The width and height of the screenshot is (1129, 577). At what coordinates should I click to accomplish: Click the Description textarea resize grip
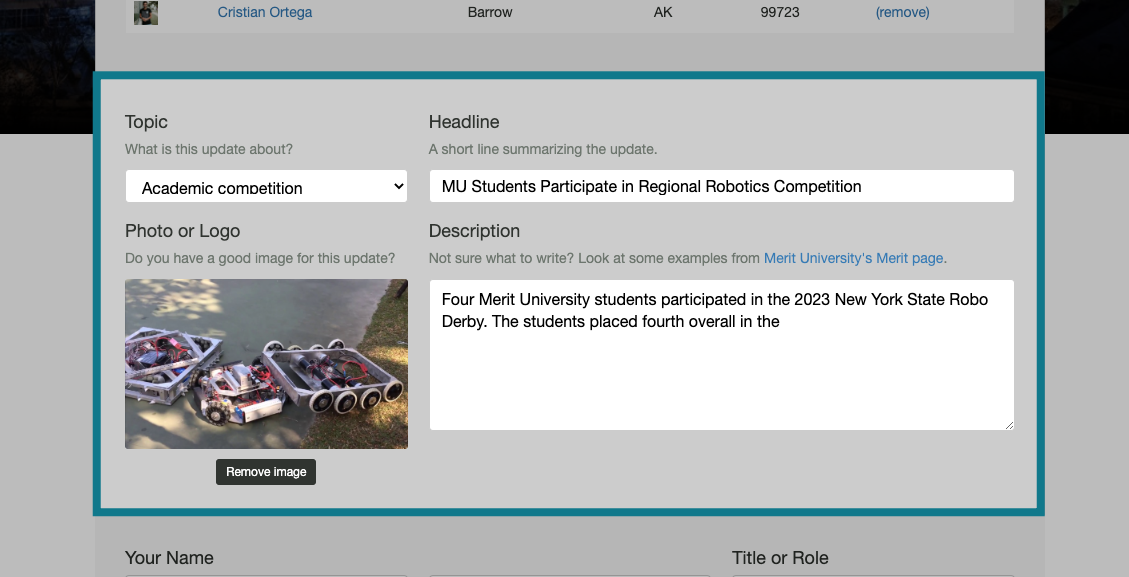coord(1008,423)
